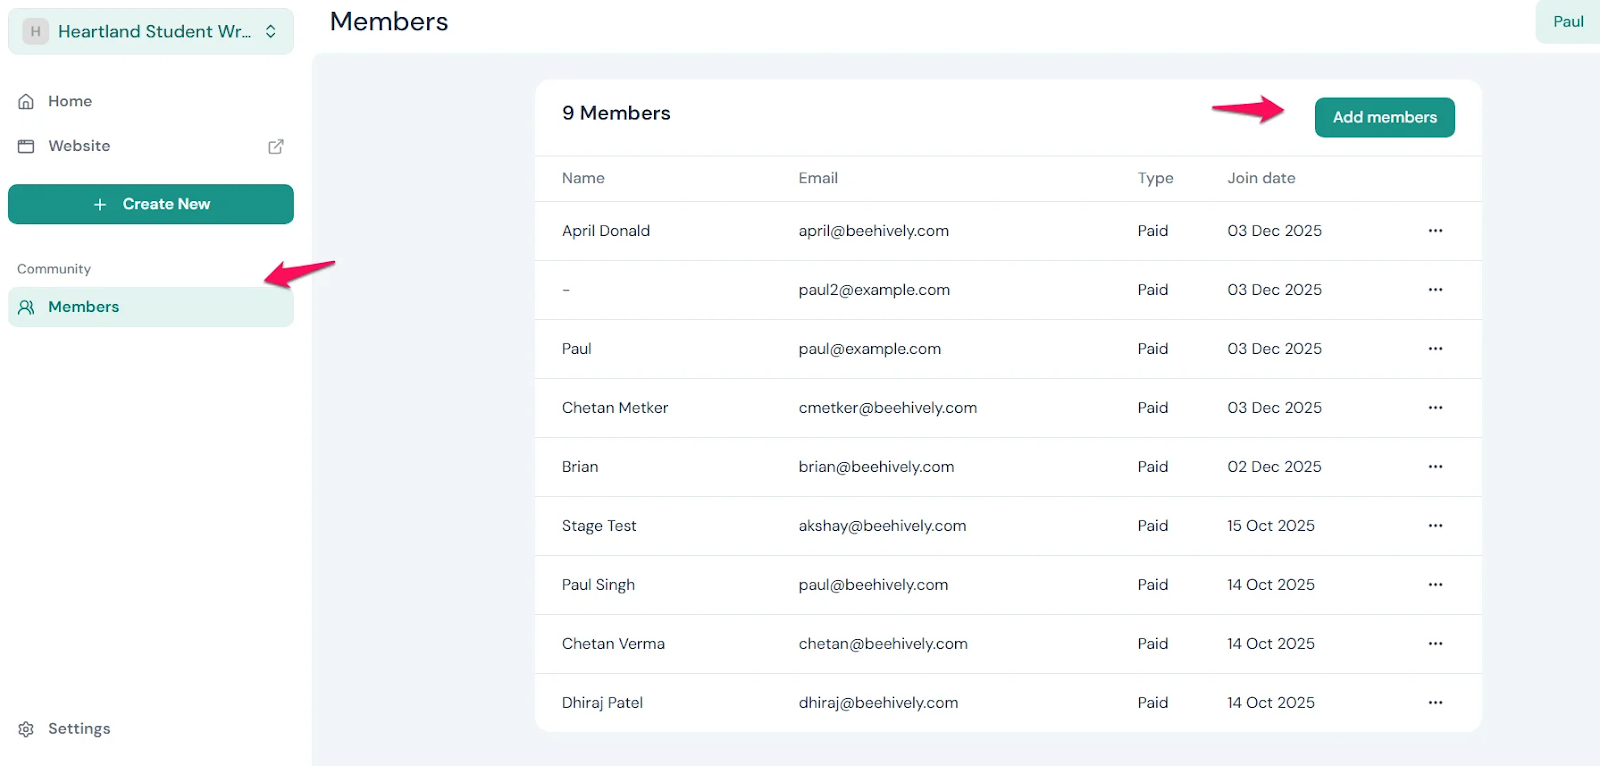Click the Website window icon in sidebar
Screen dimensions: 1600x766
coord(27,146)
